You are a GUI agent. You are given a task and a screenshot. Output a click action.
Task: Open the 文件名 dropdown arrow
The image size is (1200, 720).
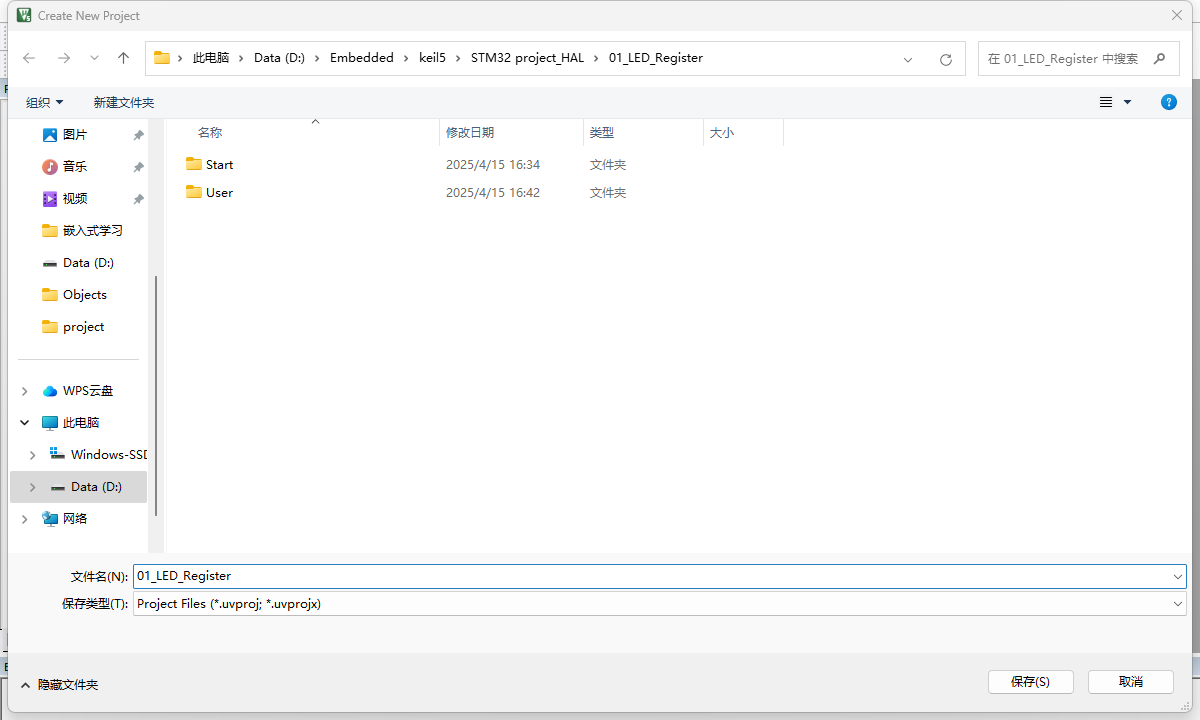point(1178,577)
